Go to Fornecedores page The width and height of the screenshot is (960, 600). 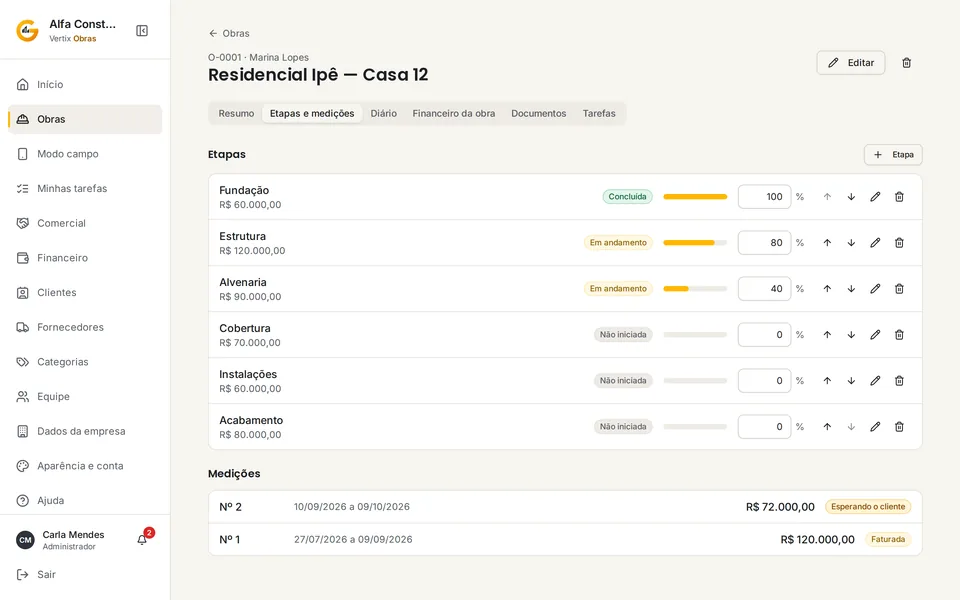coord(85,327)
